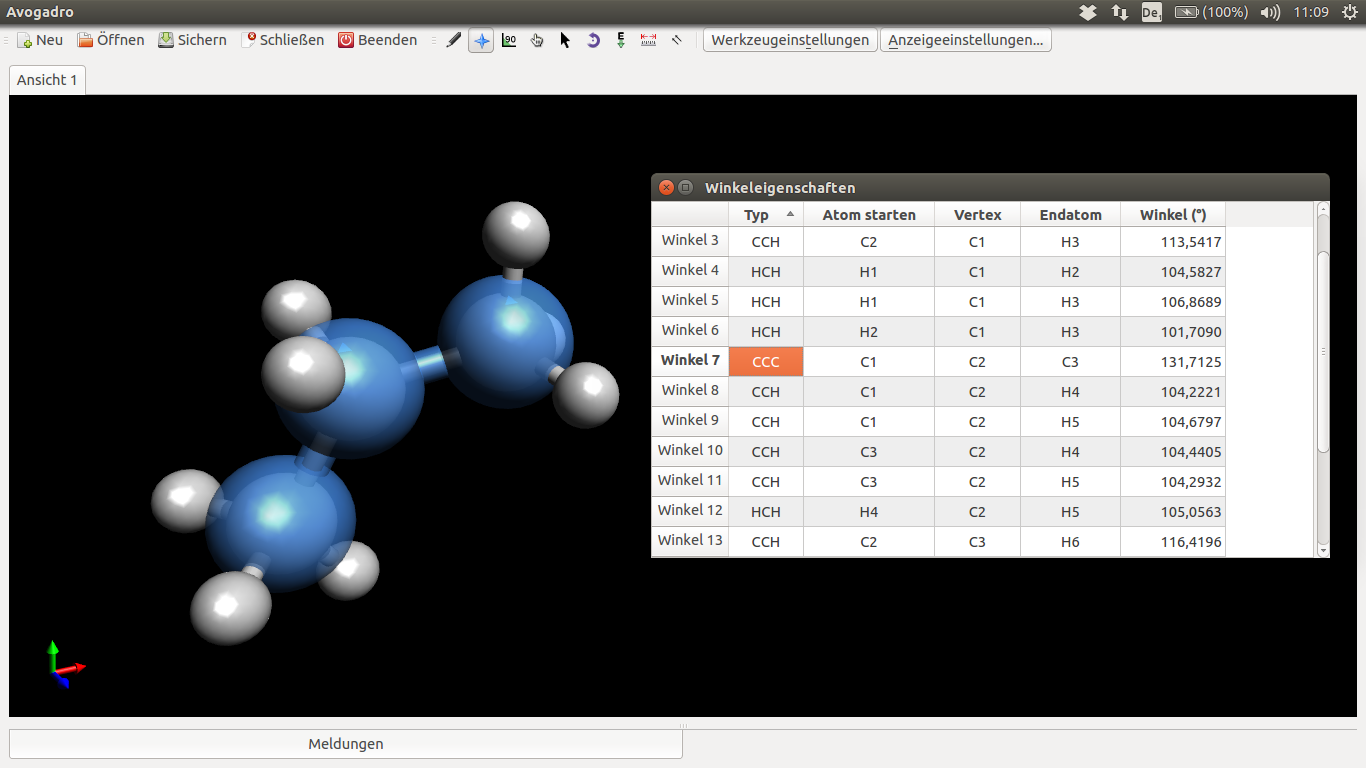This screenshot has width=1366, height=768.
Task: Open the network connection indicator
Action: [1120, 12]
